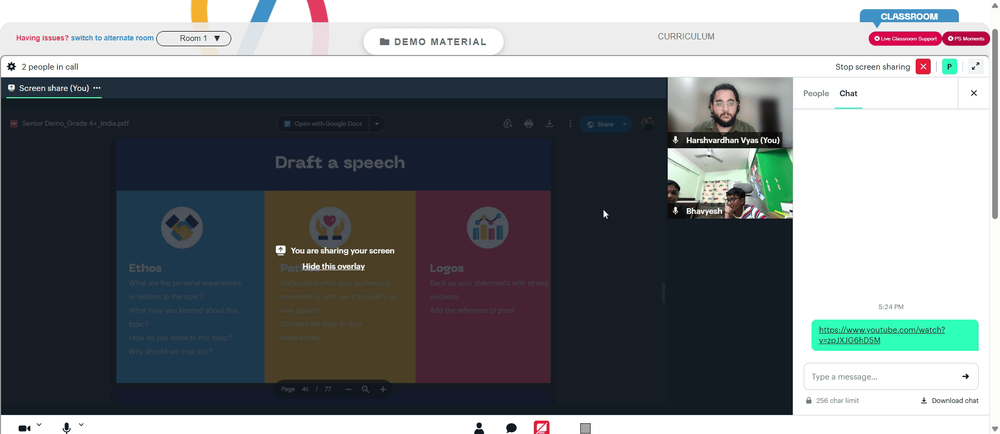Select Harshvardhan Vyas video tile
Screen dimensions: 1000x434
pos(730,113)
